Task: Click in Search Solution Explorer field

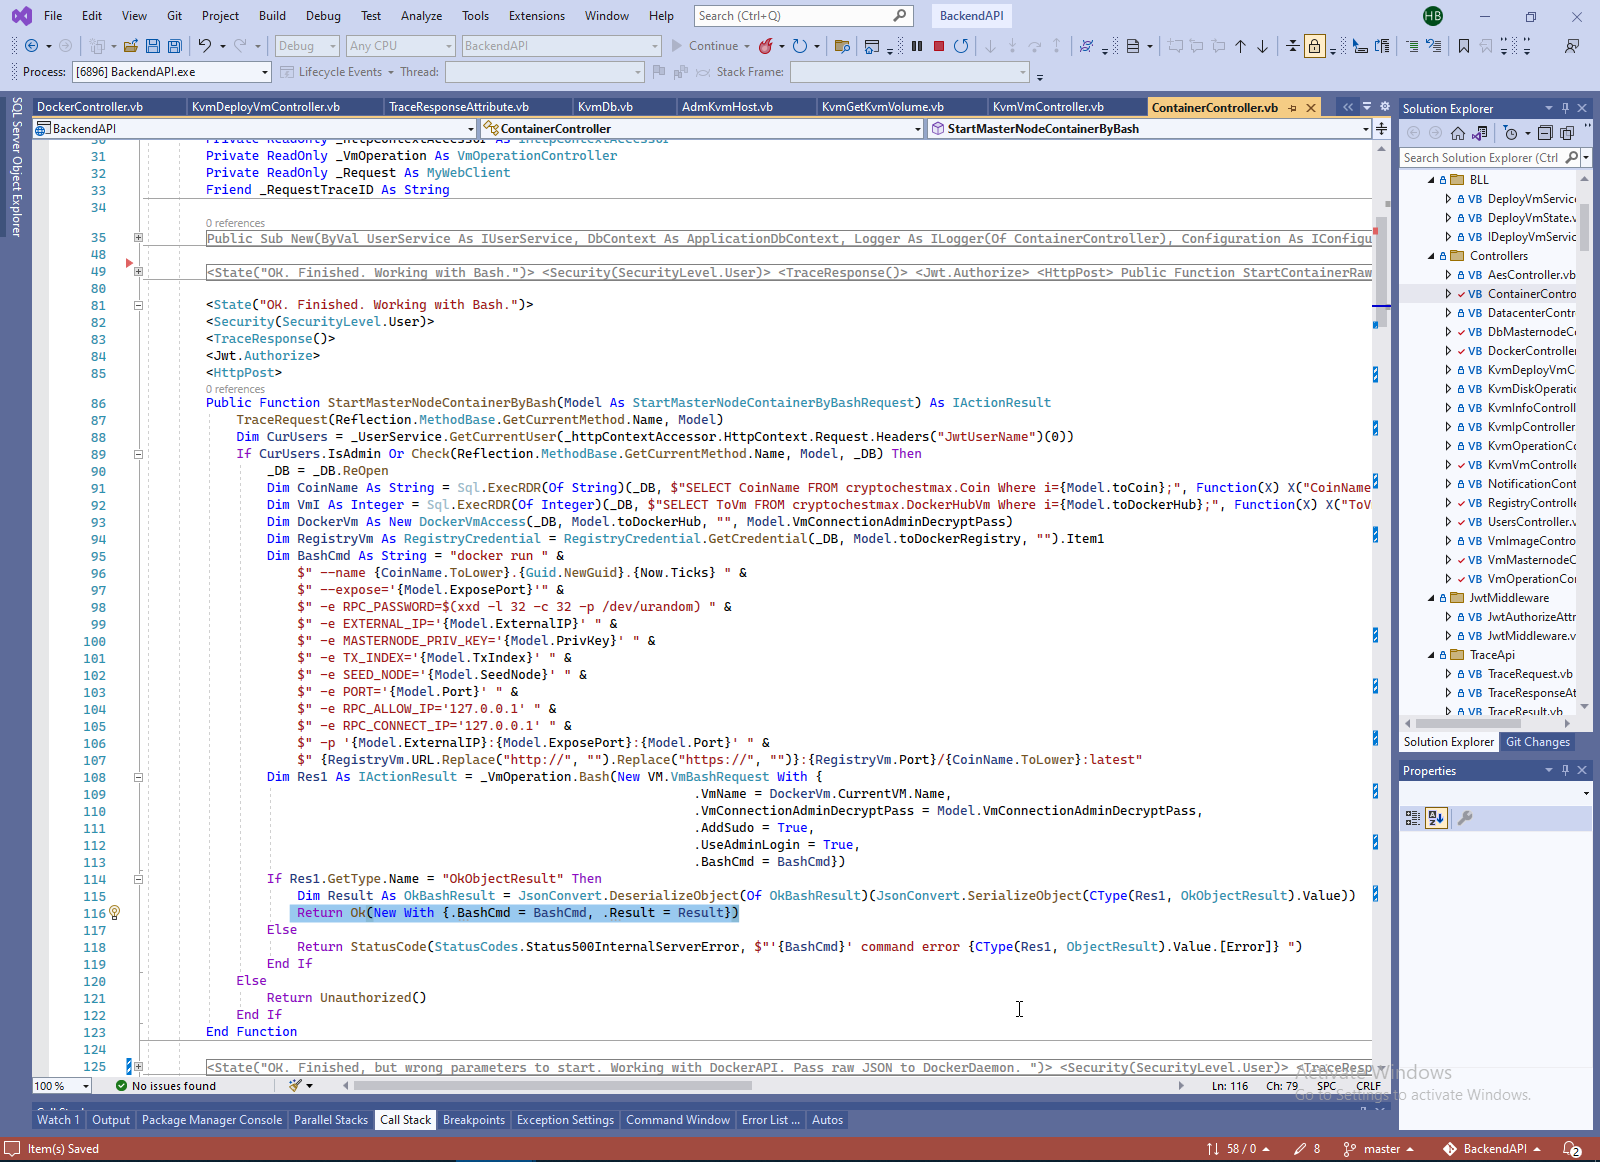Action: click(x=1482, y=158)
